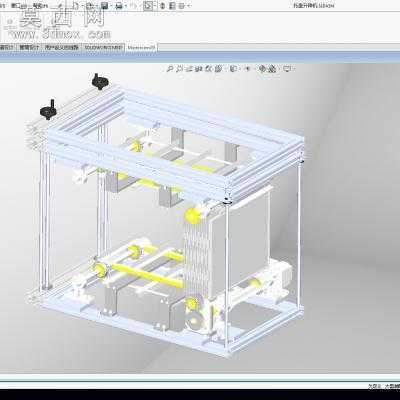Viewport: 400px width, 400px height.
Task: Open the 帮助 (Help) menu
Action: pos(40,6)
